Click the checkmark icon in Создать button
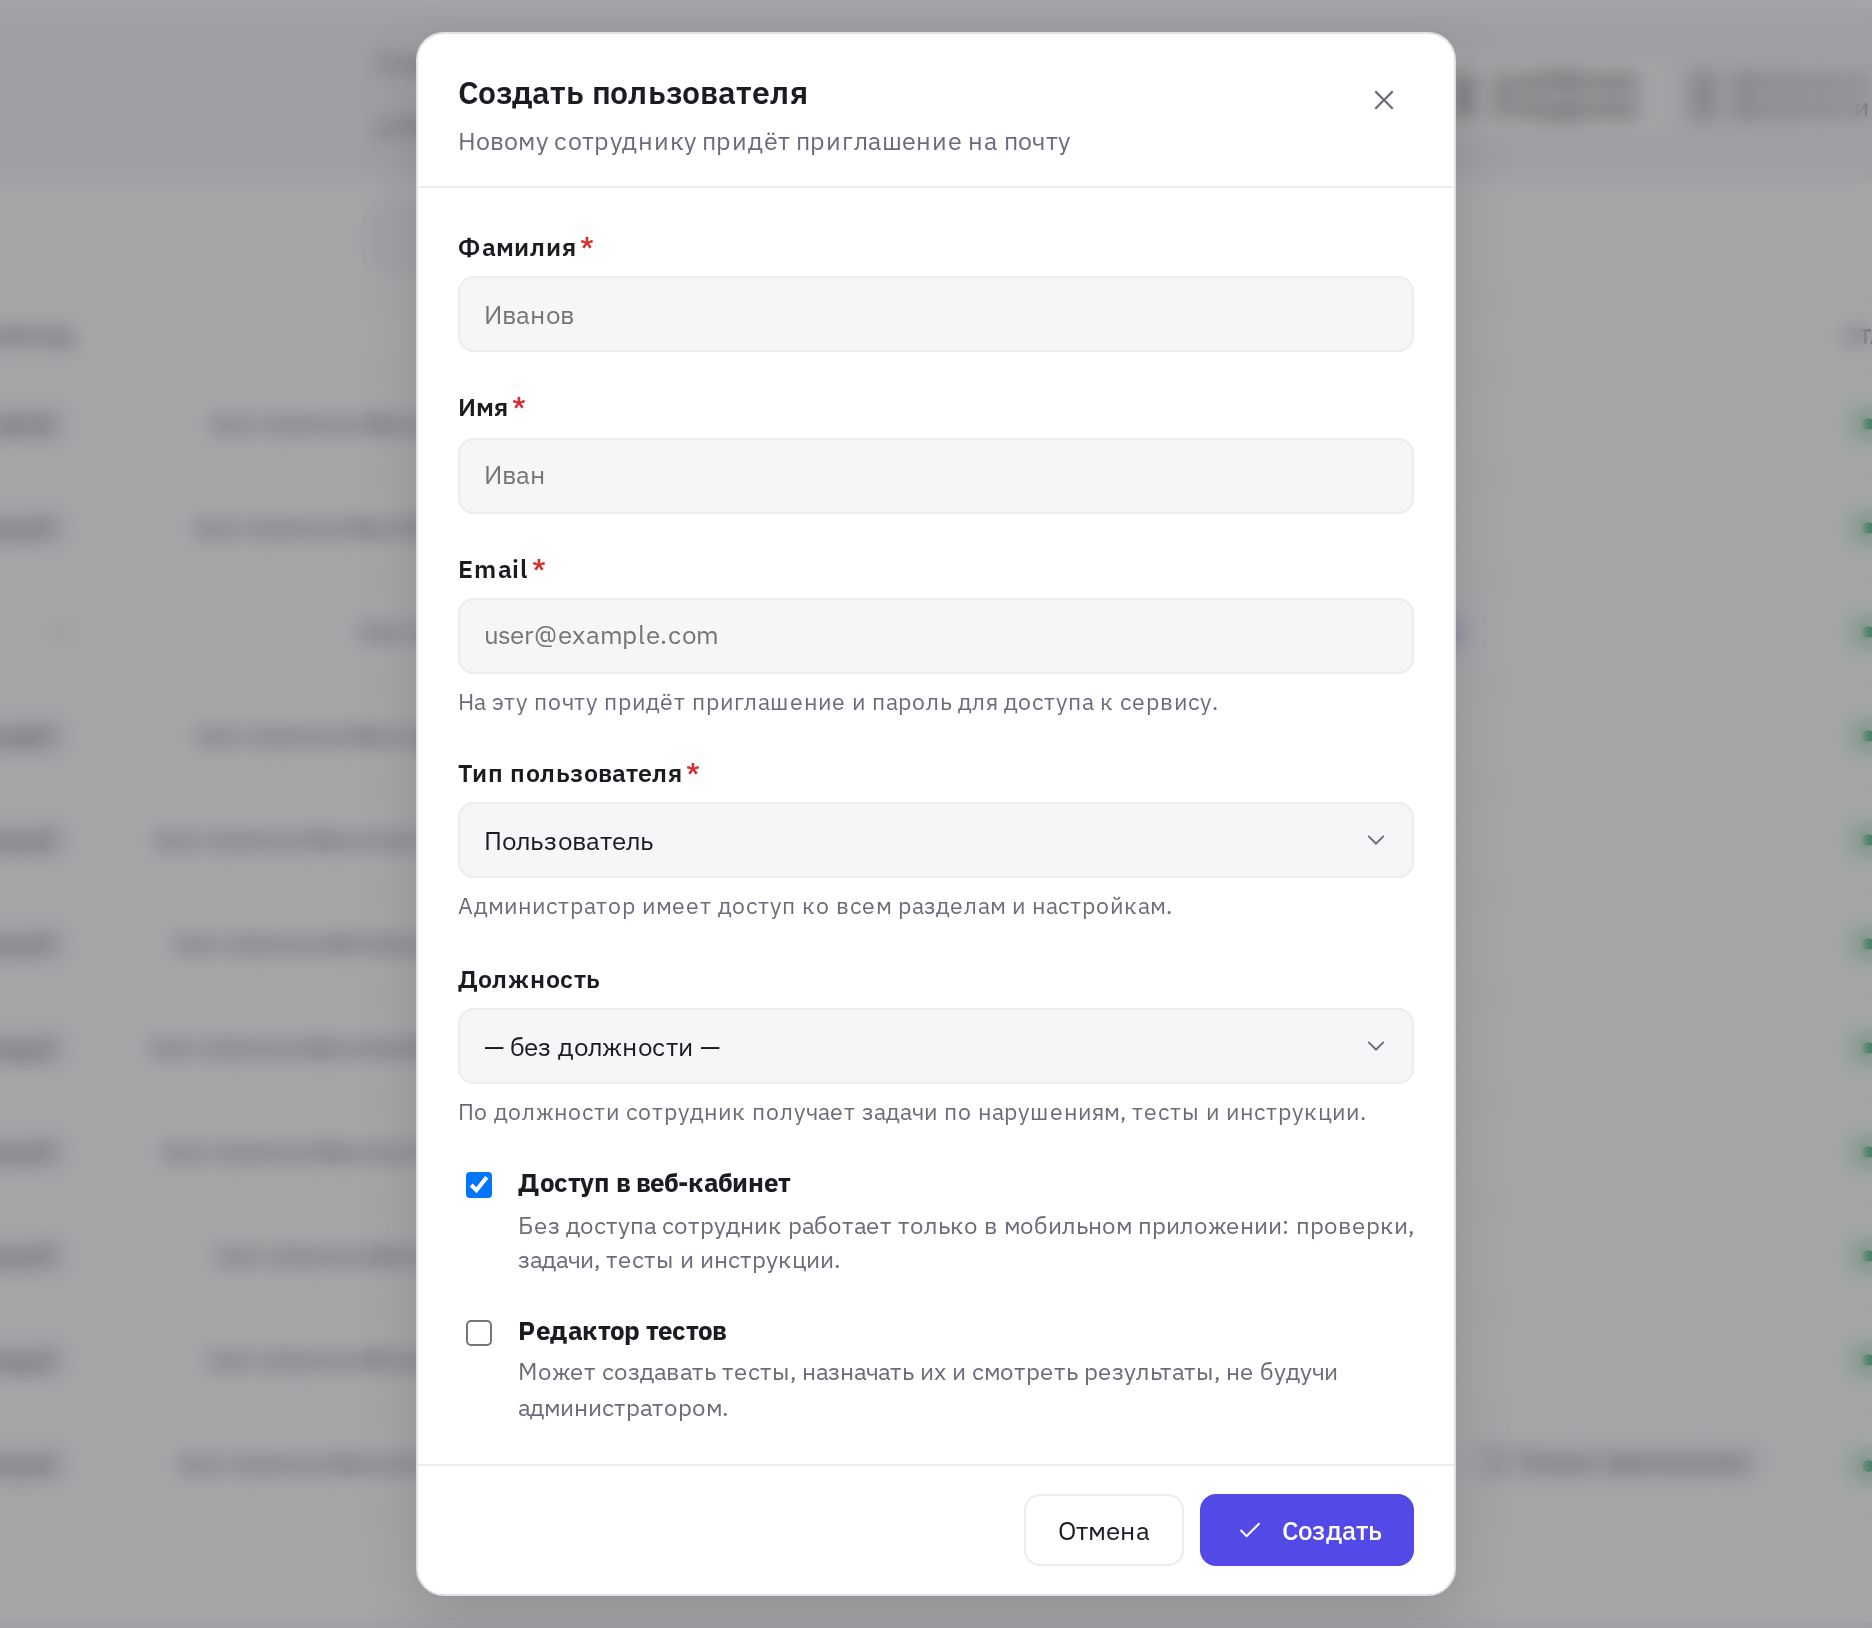 pyautogui.click(x=1249, y=1530)
